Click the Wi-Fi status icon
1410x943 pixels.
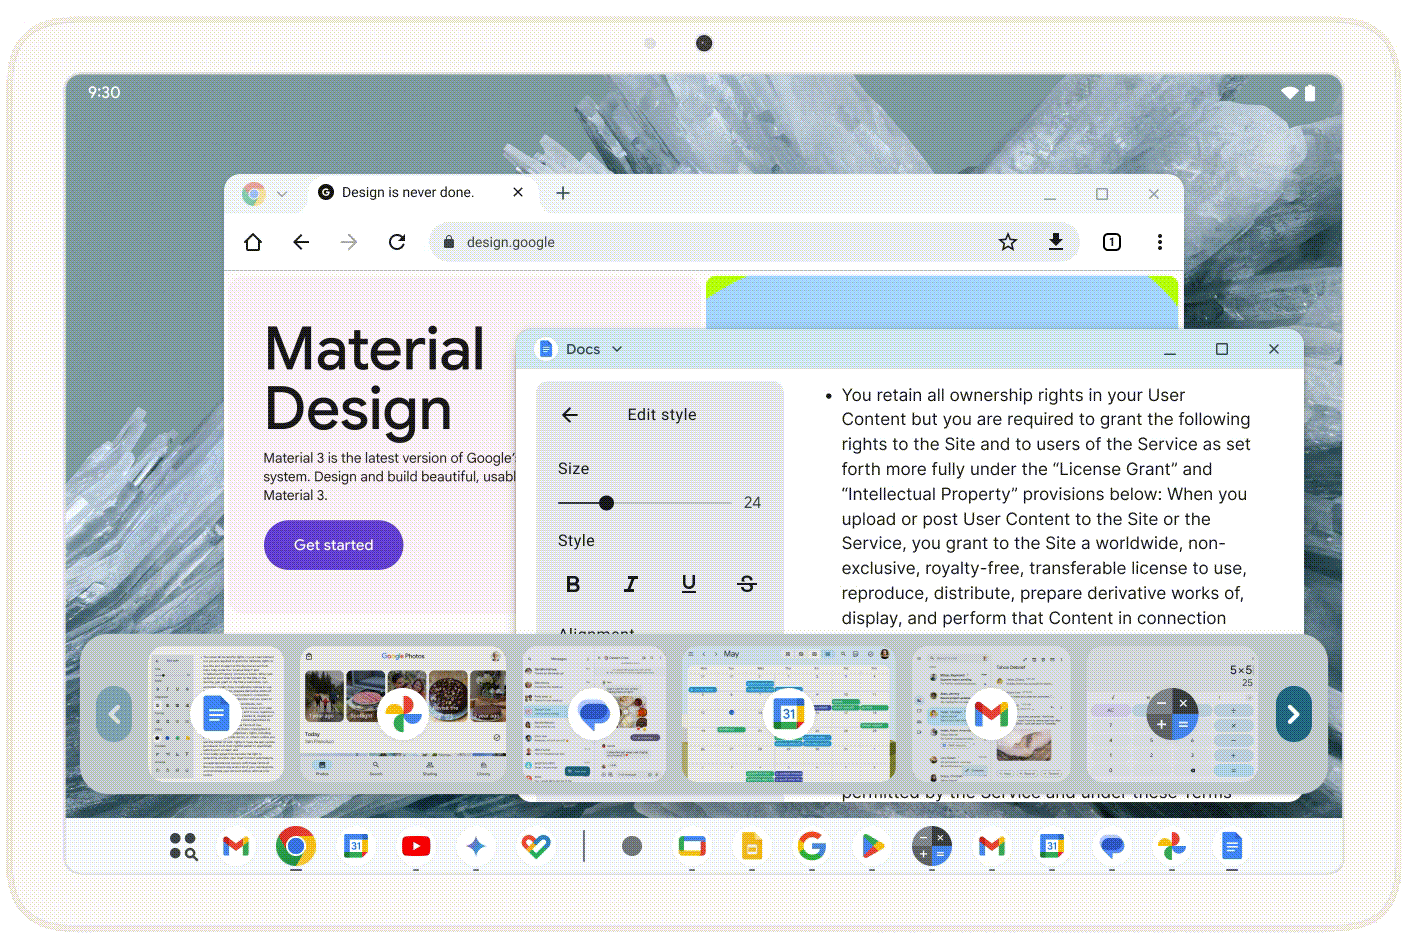[1290, 93]
